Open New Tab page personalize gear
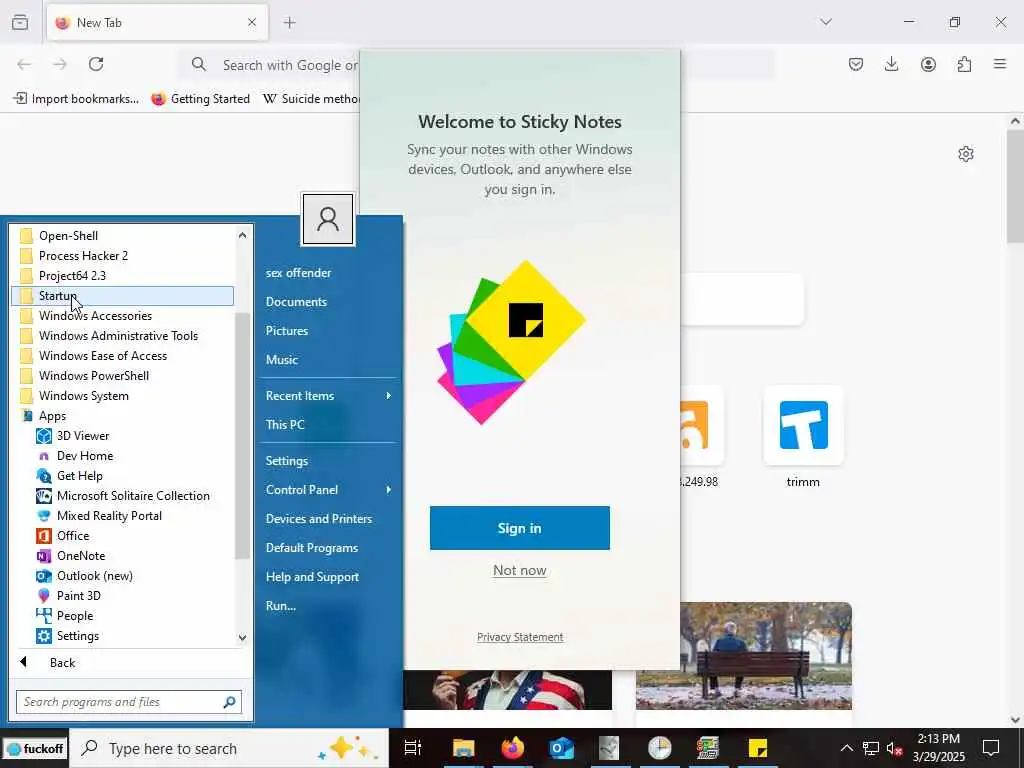 (x=966, y=154)
